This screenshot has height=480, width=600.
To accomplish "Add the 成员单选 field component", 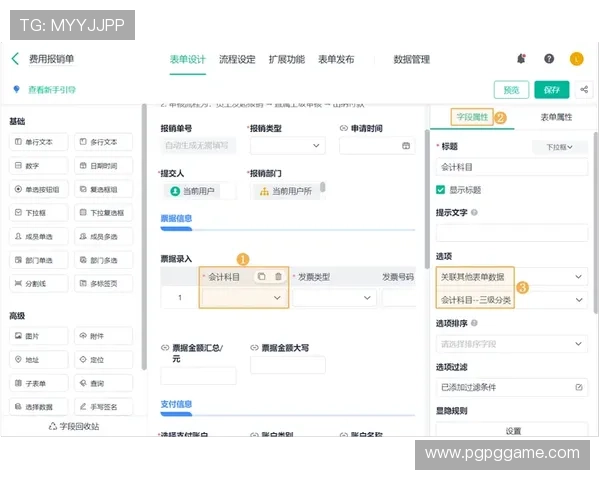I will [39, 237].
